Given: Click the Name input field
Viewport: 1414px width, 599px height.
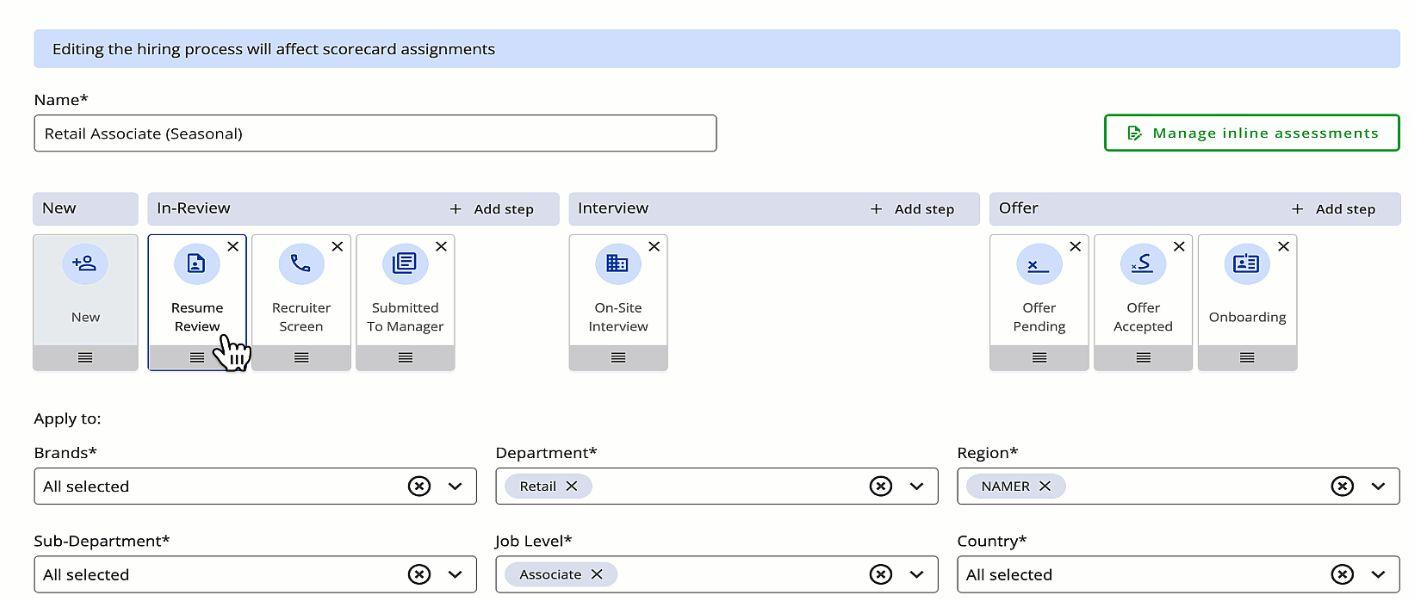Looking at the screenshot, I should point(375,134).
